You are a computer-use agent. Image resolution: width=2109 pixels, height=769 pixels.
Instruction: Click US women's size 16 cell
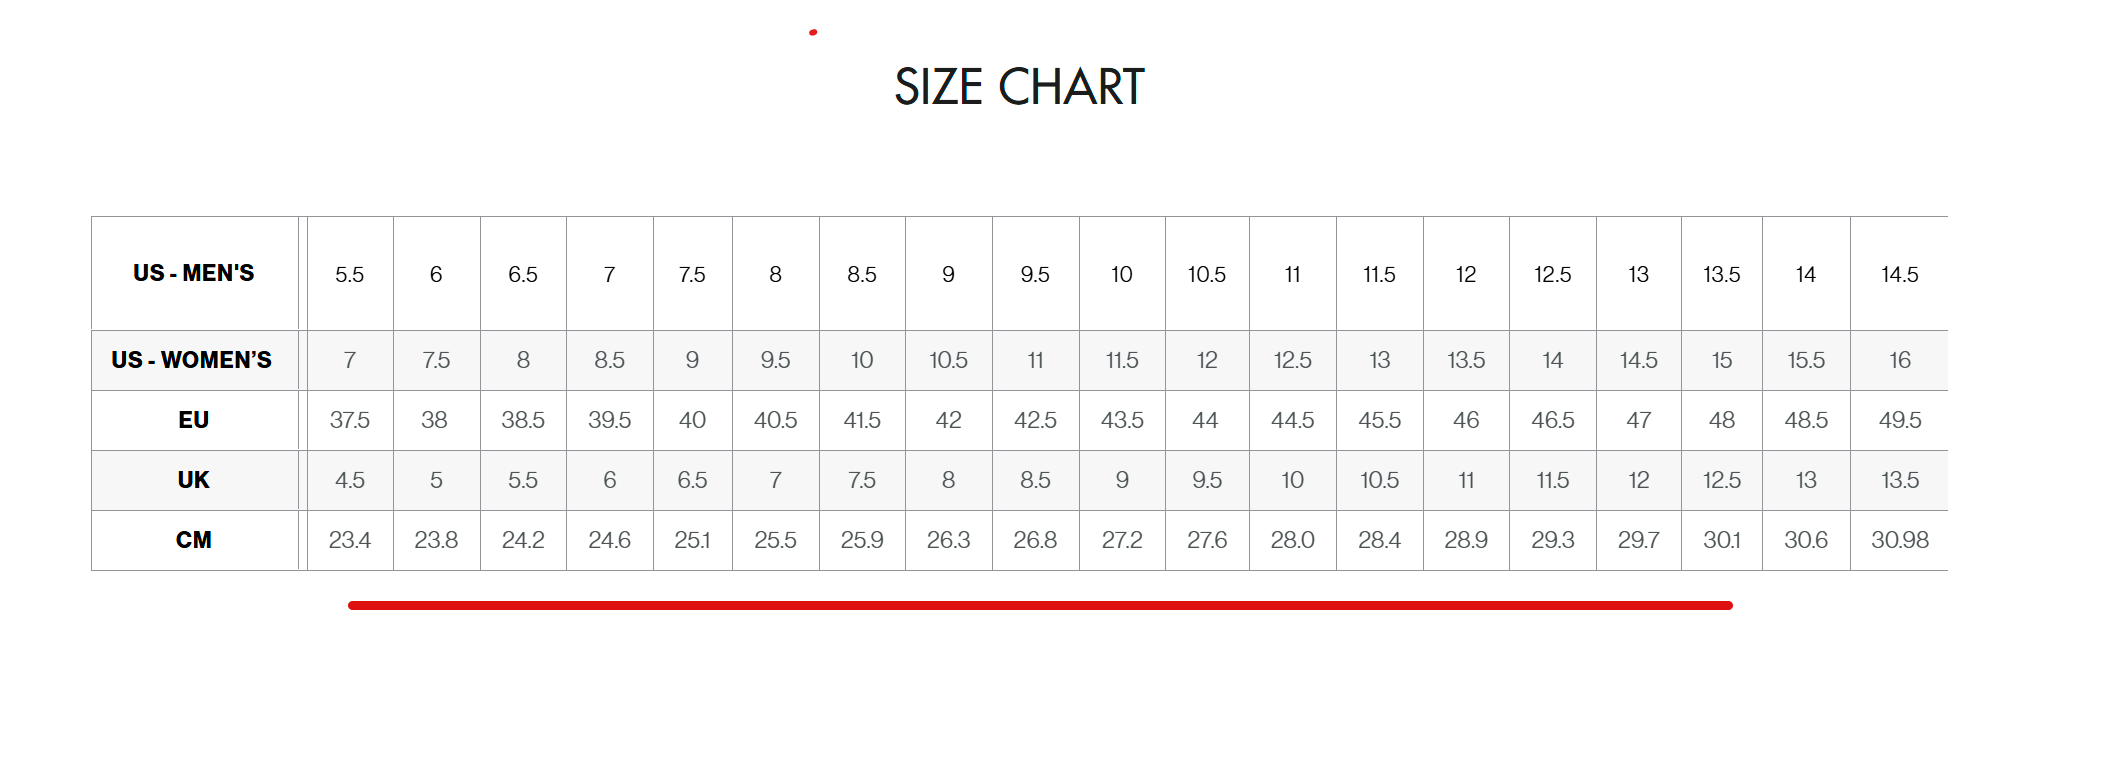pos(1900,360)
